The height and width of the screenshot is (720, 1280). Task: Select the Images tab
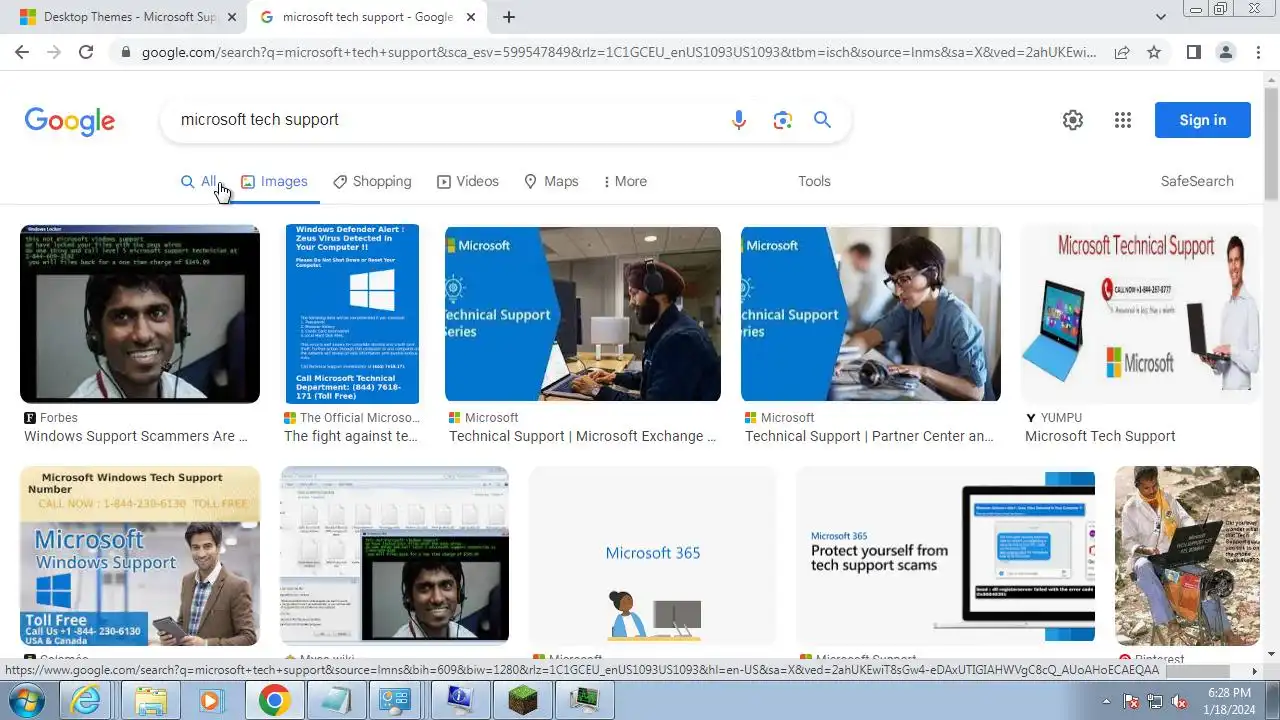pyautogui.click(x=274, y=181)
